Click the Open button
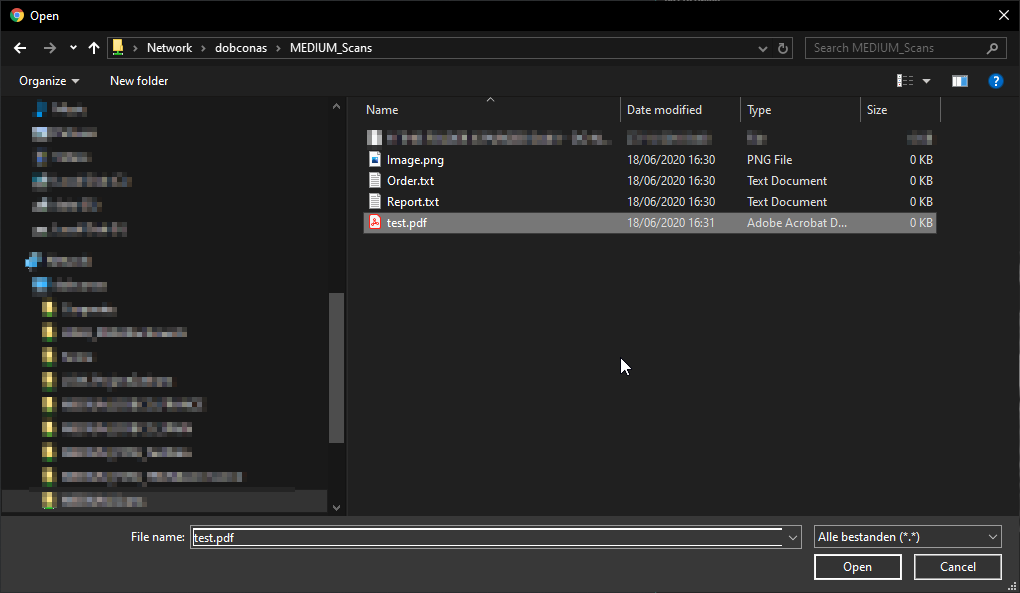The width and height of the screenshot is (1020, 593). [x=857, y=567]
